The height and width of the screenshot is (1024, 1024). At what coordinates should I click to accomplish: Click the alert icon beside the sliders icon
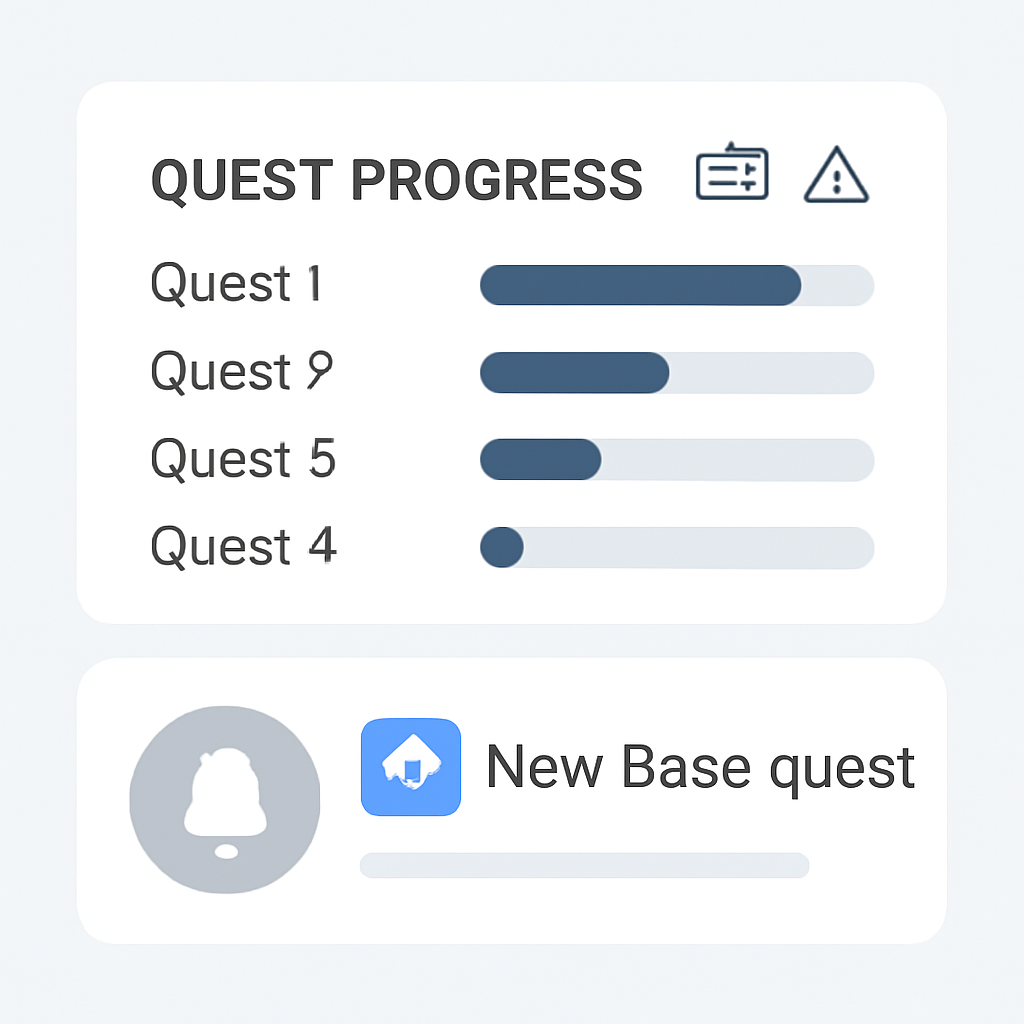pyautogui.click(x=836, y=177)
